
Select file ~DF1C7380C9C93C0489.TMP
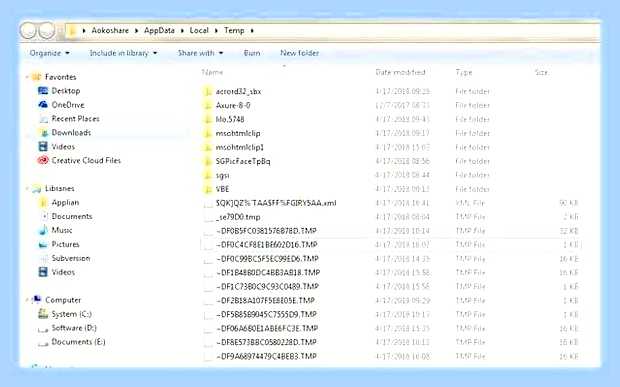267,287
